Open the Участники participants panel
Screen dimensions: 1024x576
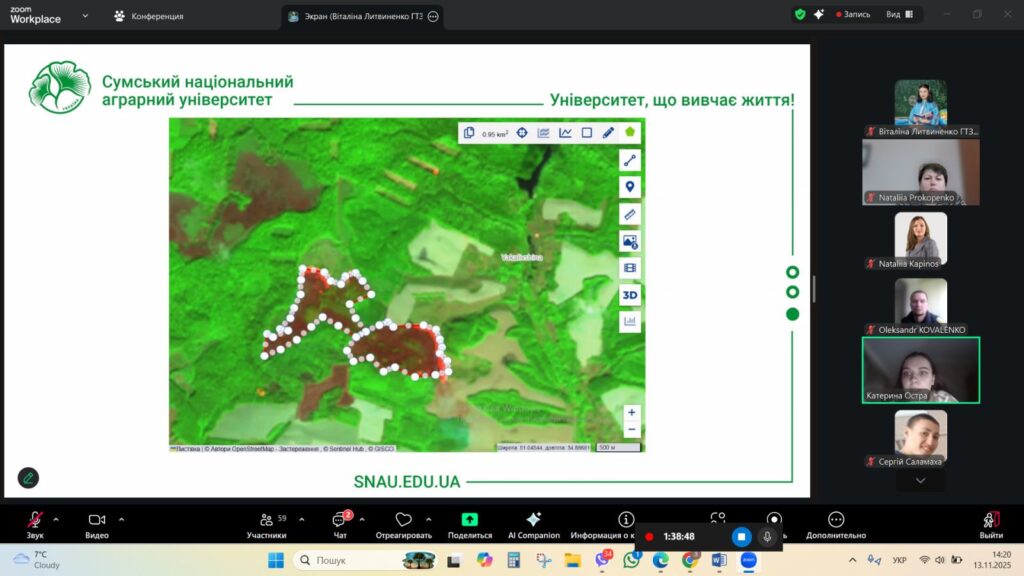[x=266, y=524]
